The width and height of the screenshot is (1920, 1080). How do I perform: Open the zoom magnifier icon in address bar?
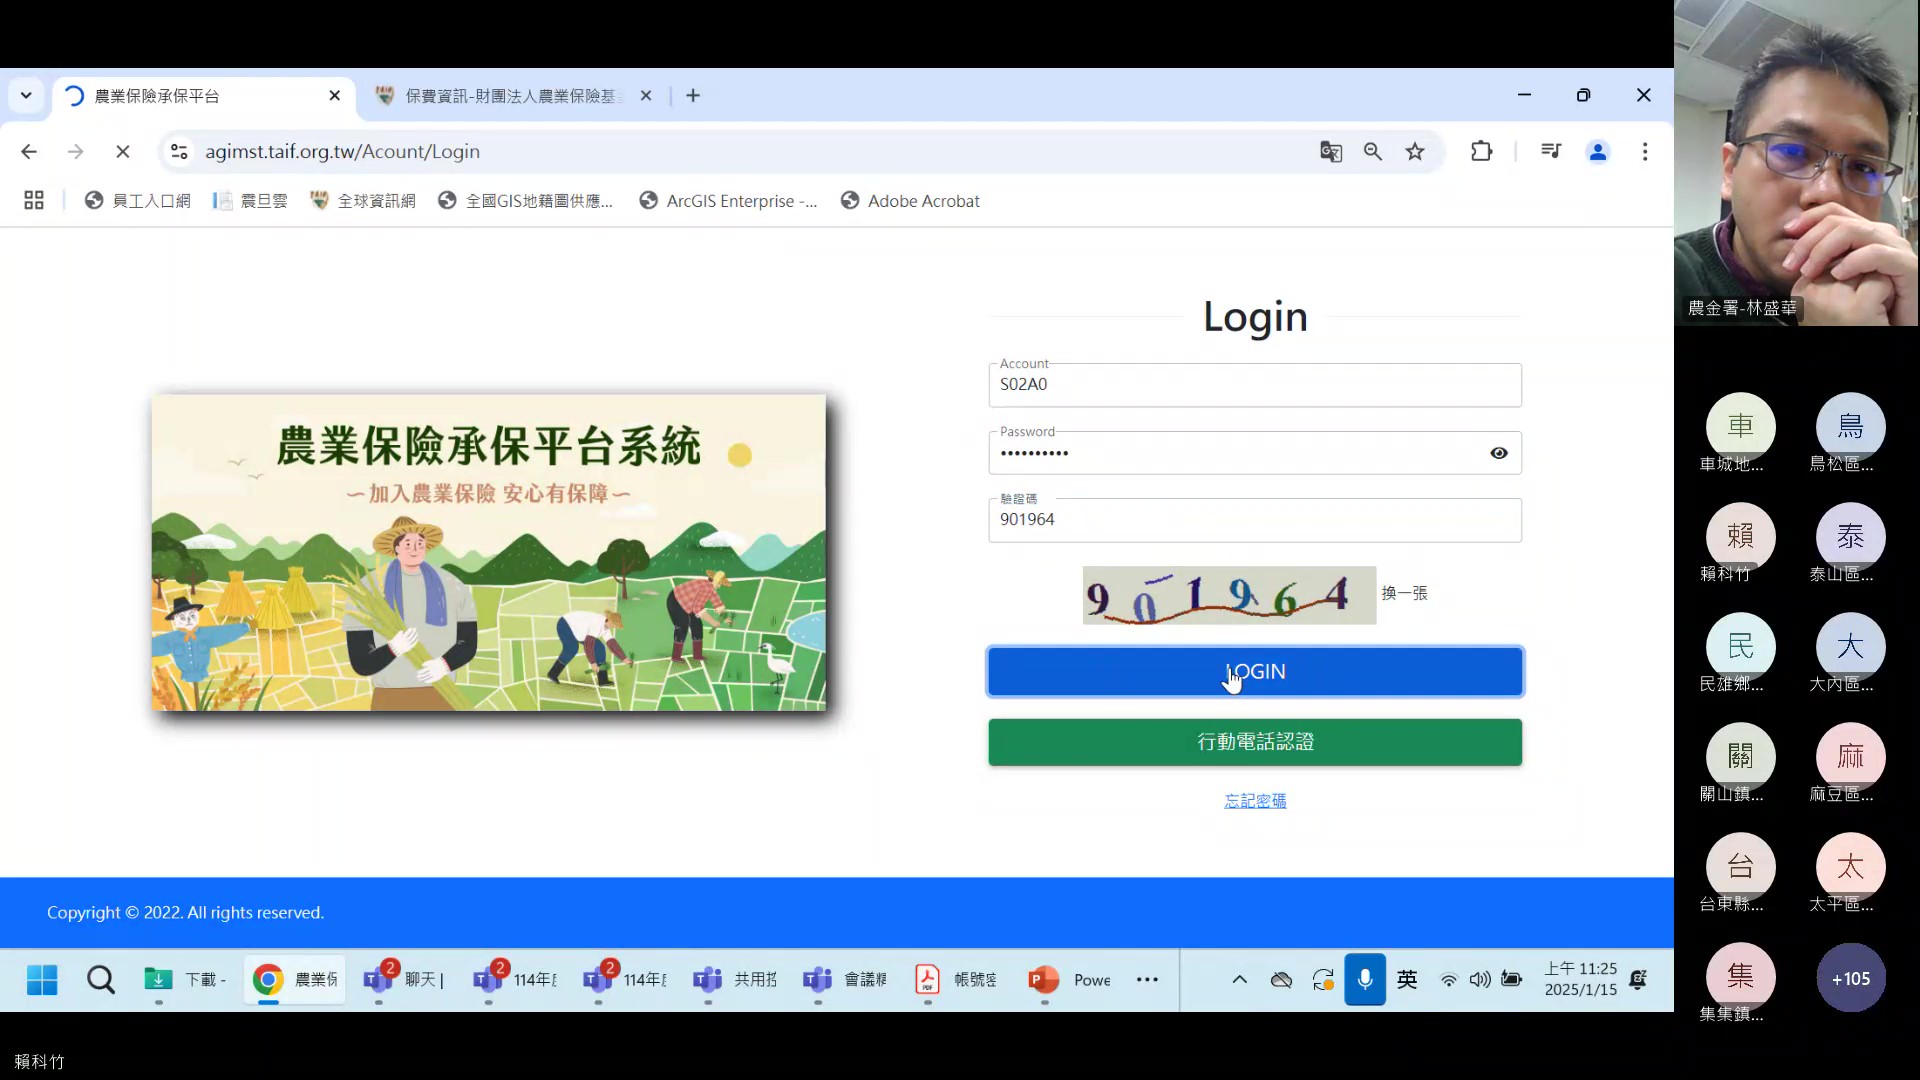point(1373,152)
